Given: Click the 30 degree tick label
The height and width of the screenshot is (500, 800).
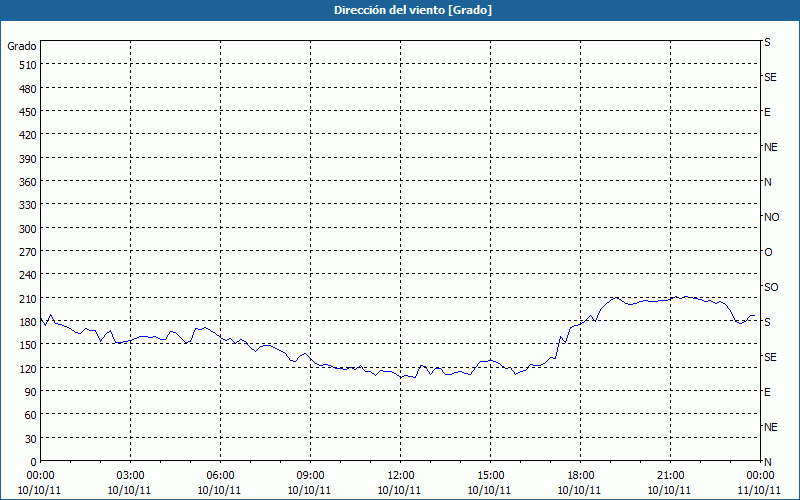Looking at the screenshot, I should [31, 439].
